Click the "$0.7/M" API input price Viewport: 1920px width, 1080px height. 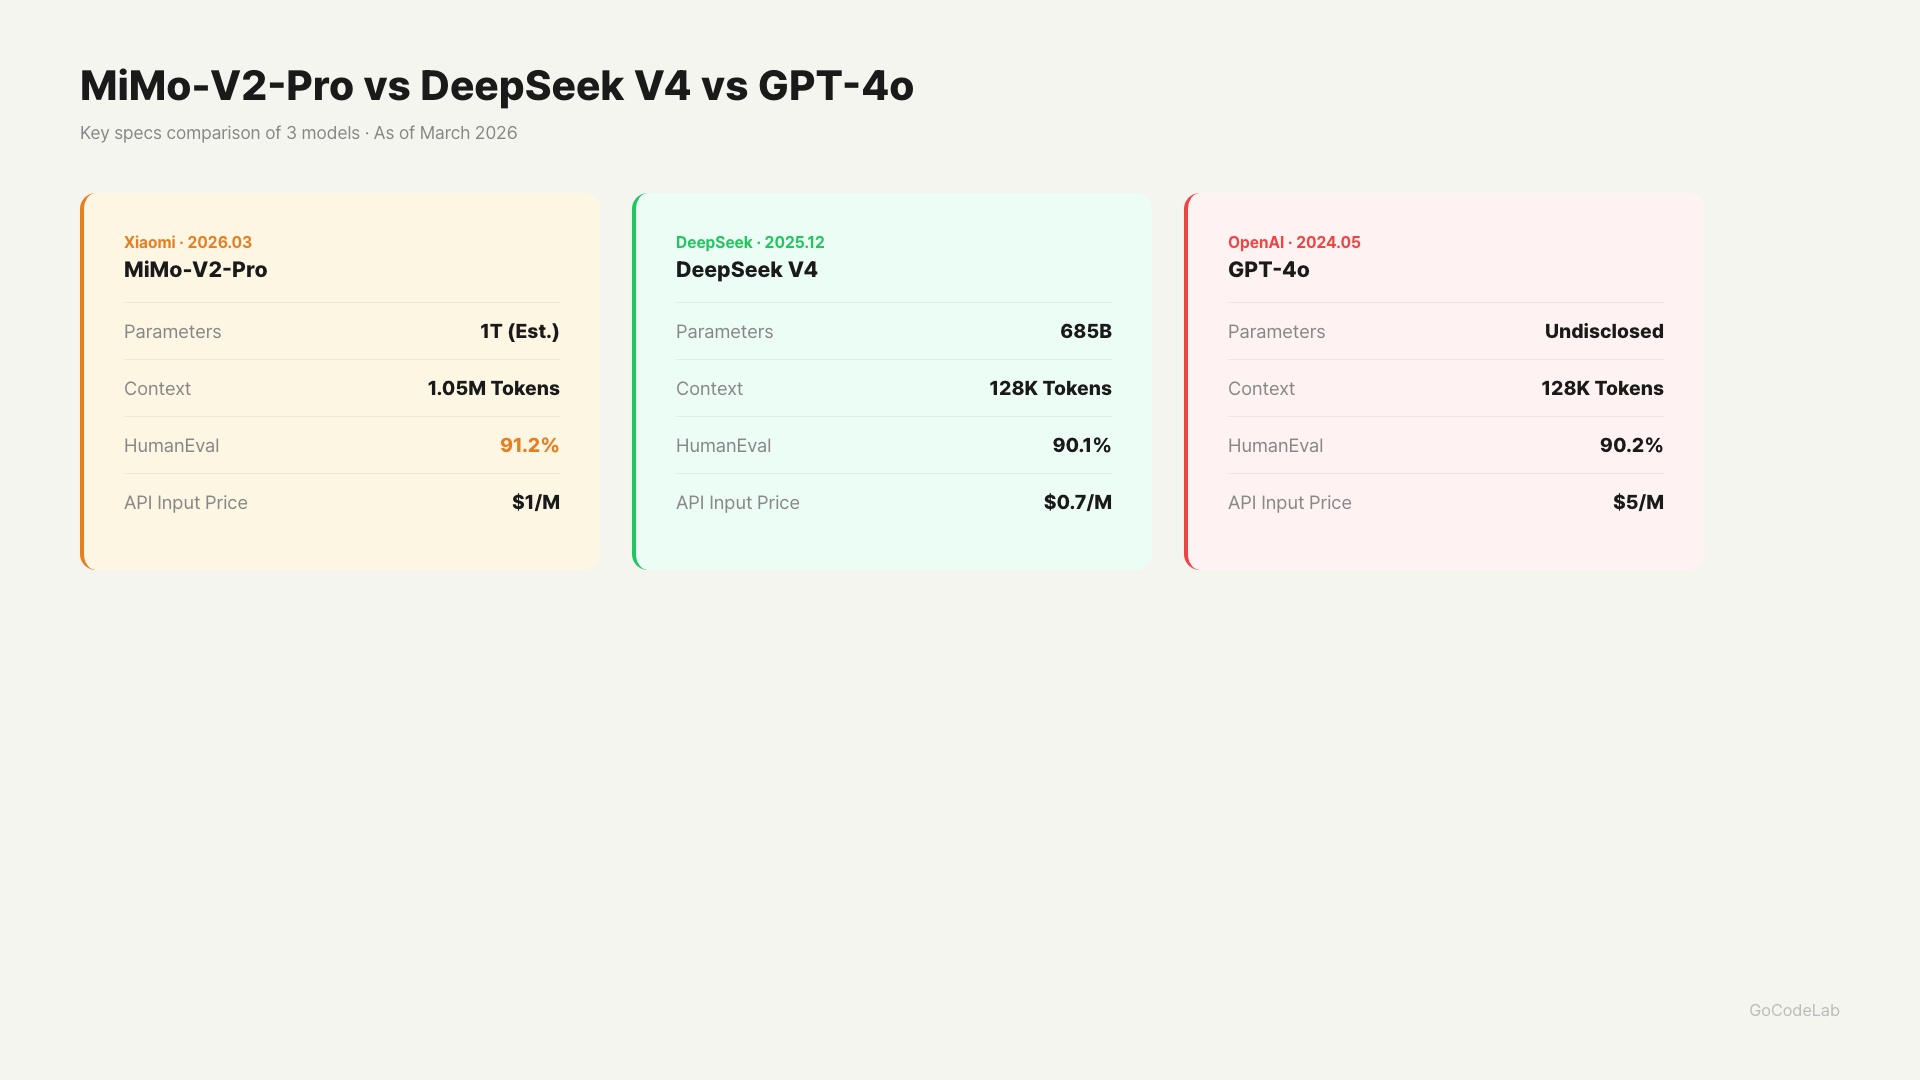1077,502
